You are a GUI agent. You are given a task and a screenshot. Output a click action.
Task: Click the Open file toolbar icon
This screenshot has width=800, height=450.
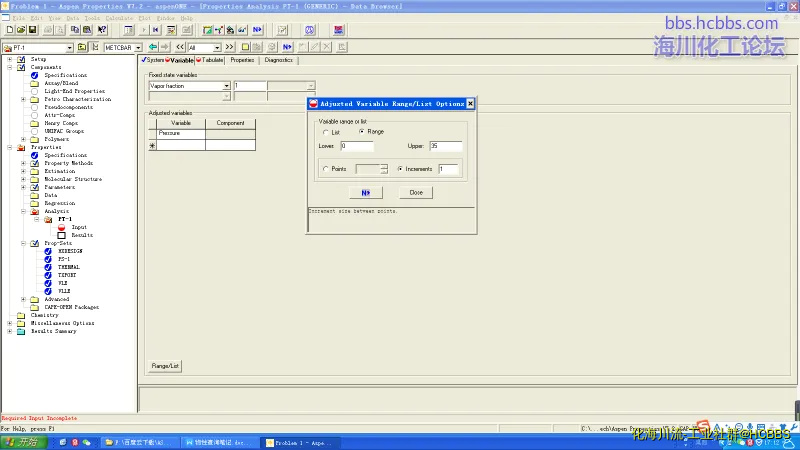(x=21, y=30)
